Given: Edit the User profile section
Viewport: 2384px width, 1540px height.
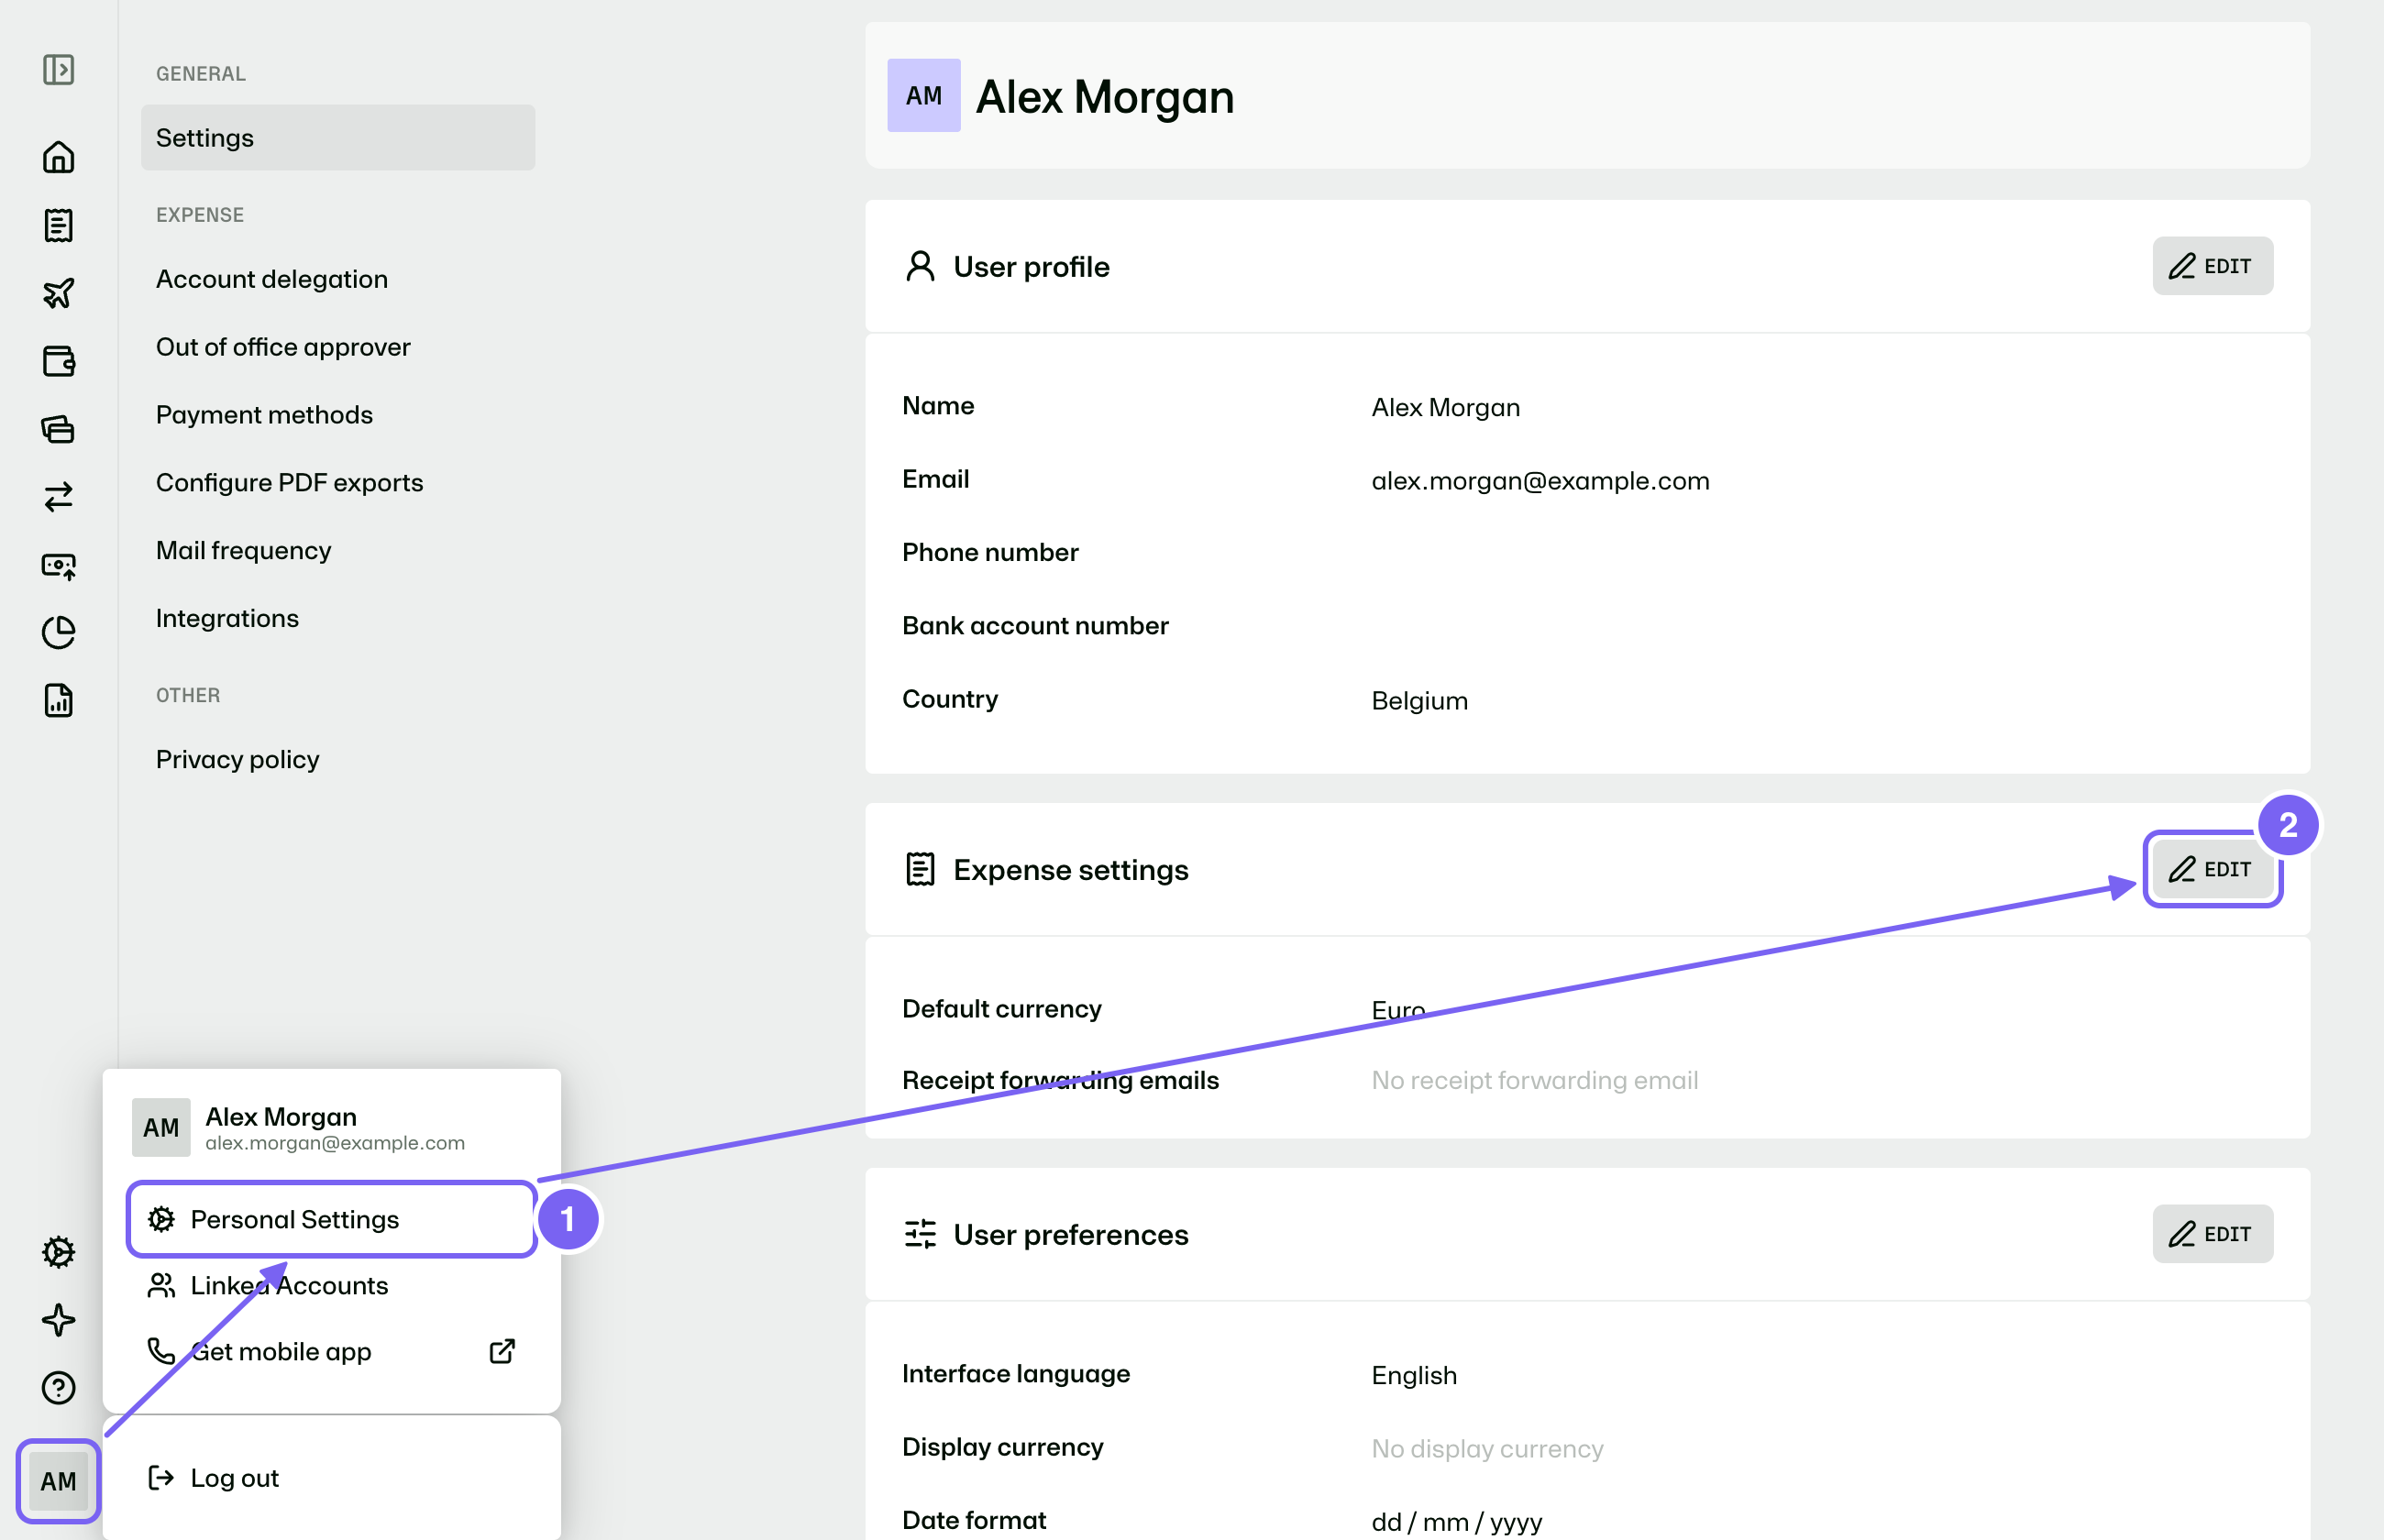Looking at the screenshot, I should click(2212, 266).
